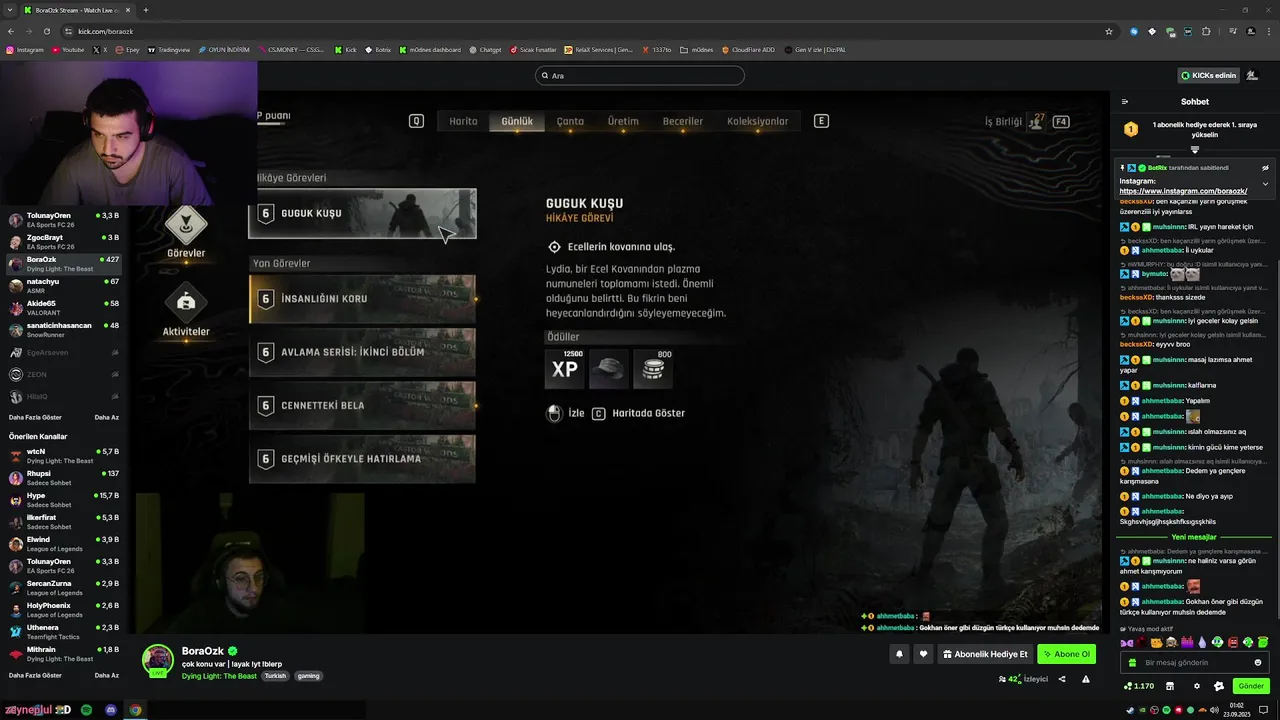Select the Üretim game tab
Viewport: 1280px width, 720px height.
pos(623,121)
